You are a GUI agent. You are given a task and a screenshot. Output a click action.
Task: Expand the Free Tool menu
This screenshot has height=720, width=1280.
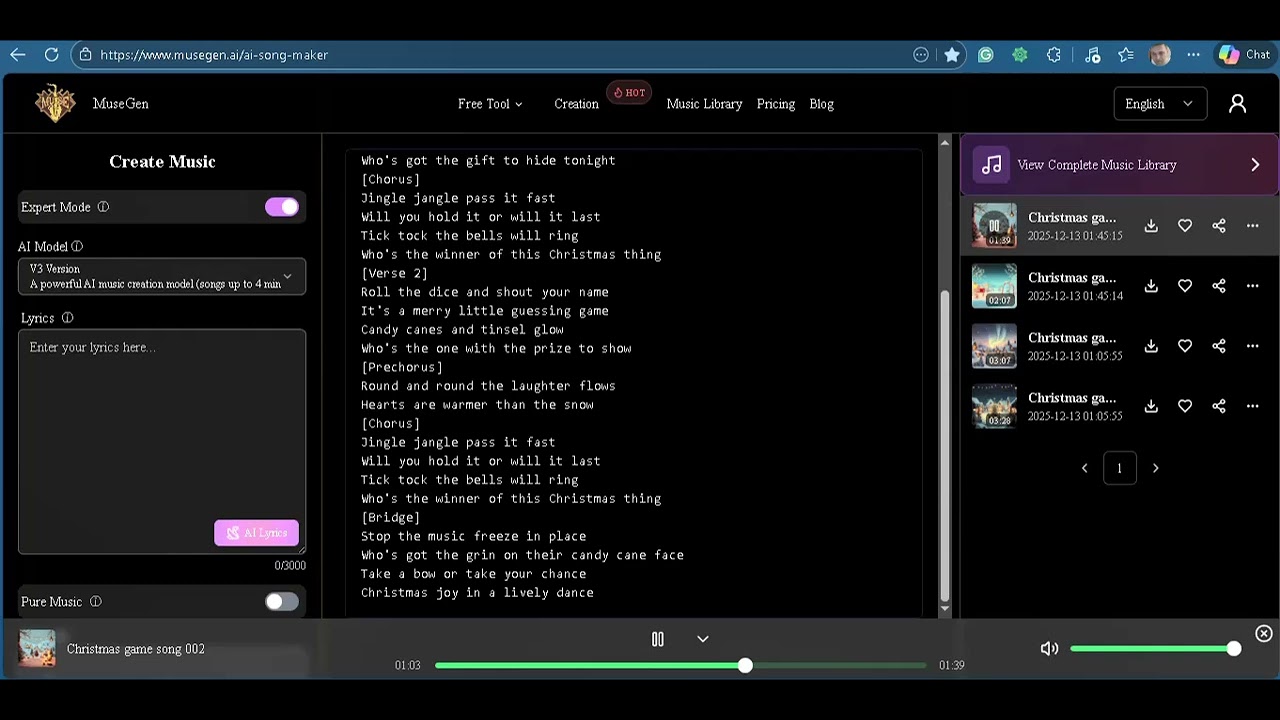tap(490, 104)
